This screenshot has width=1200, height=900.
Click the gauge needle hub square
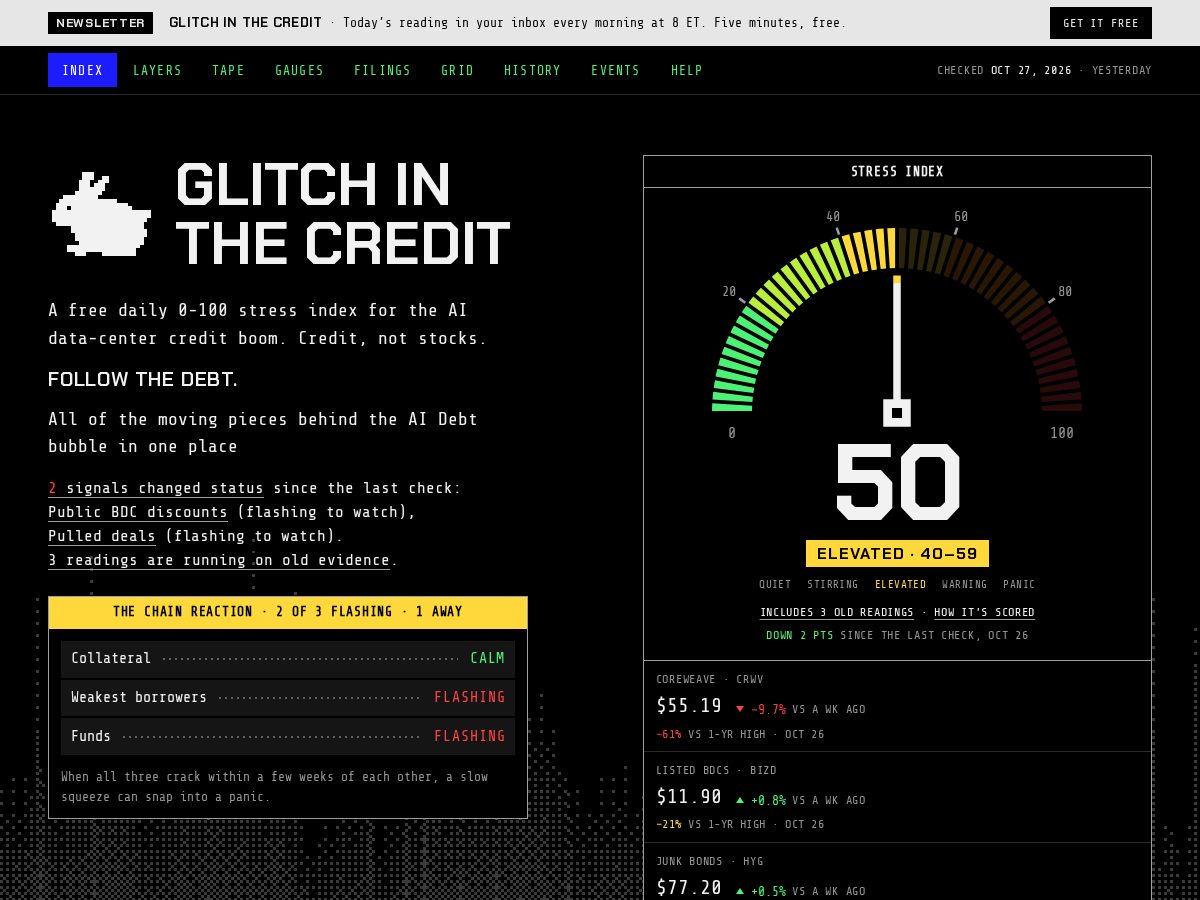tap(897, 412)
